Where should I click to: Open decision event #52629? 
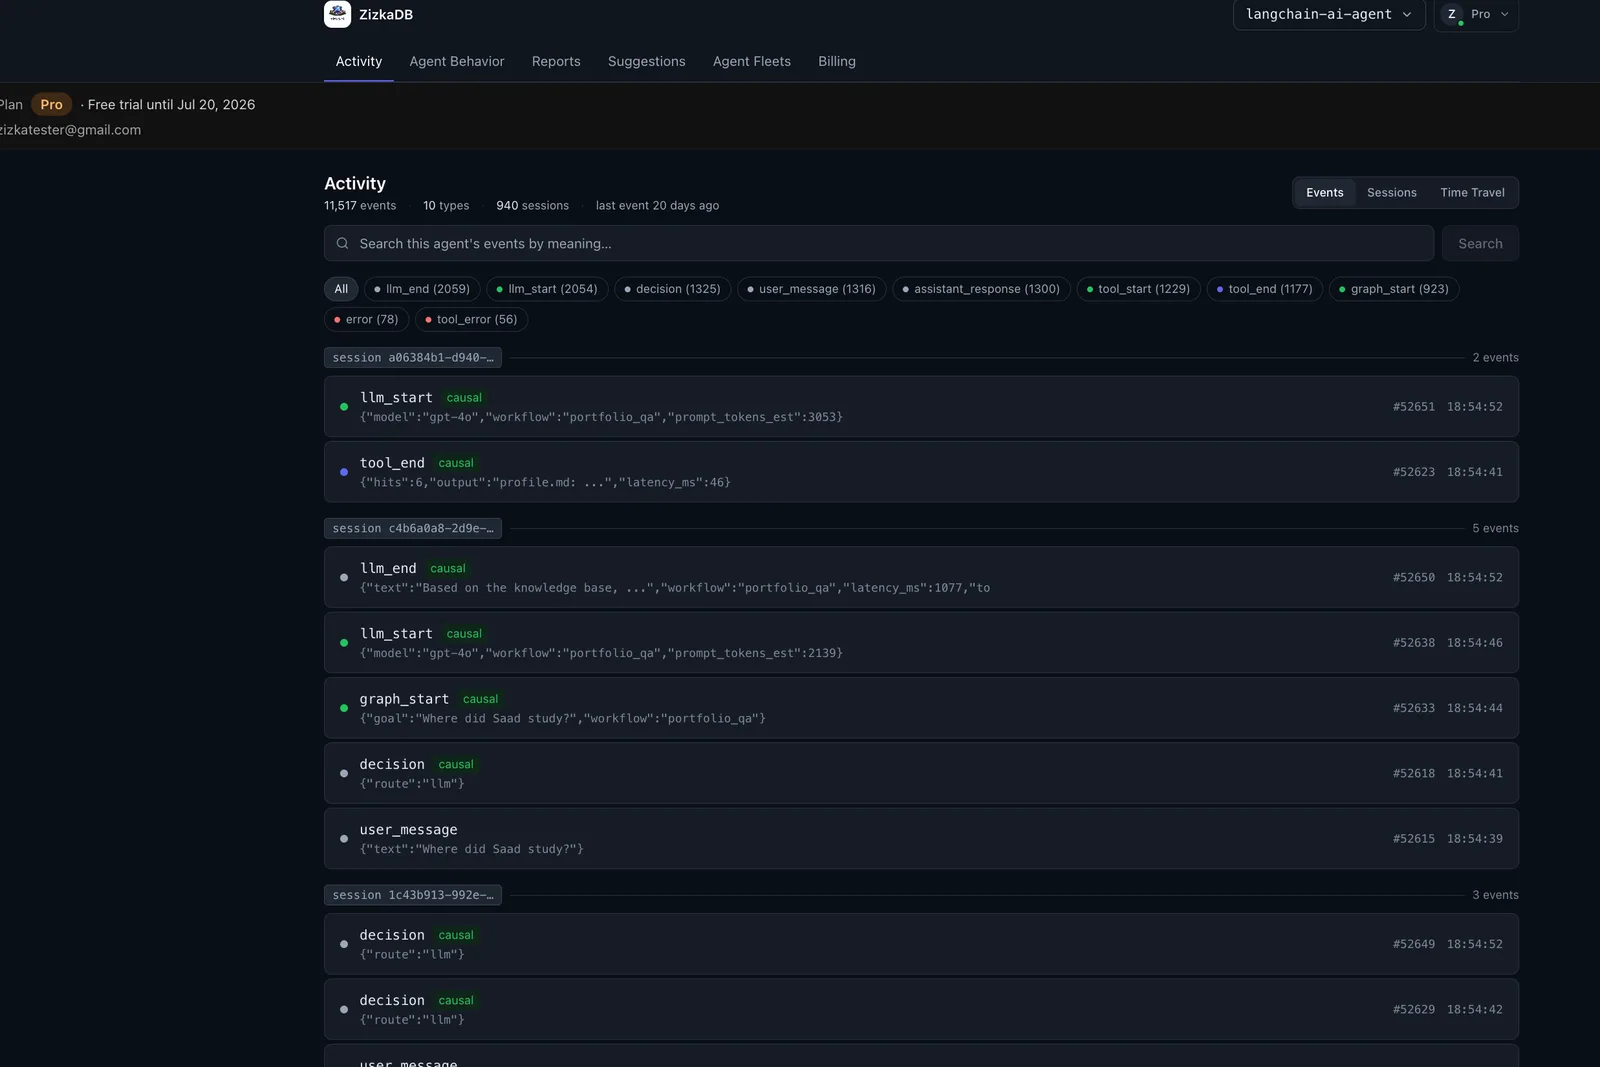921,1010
